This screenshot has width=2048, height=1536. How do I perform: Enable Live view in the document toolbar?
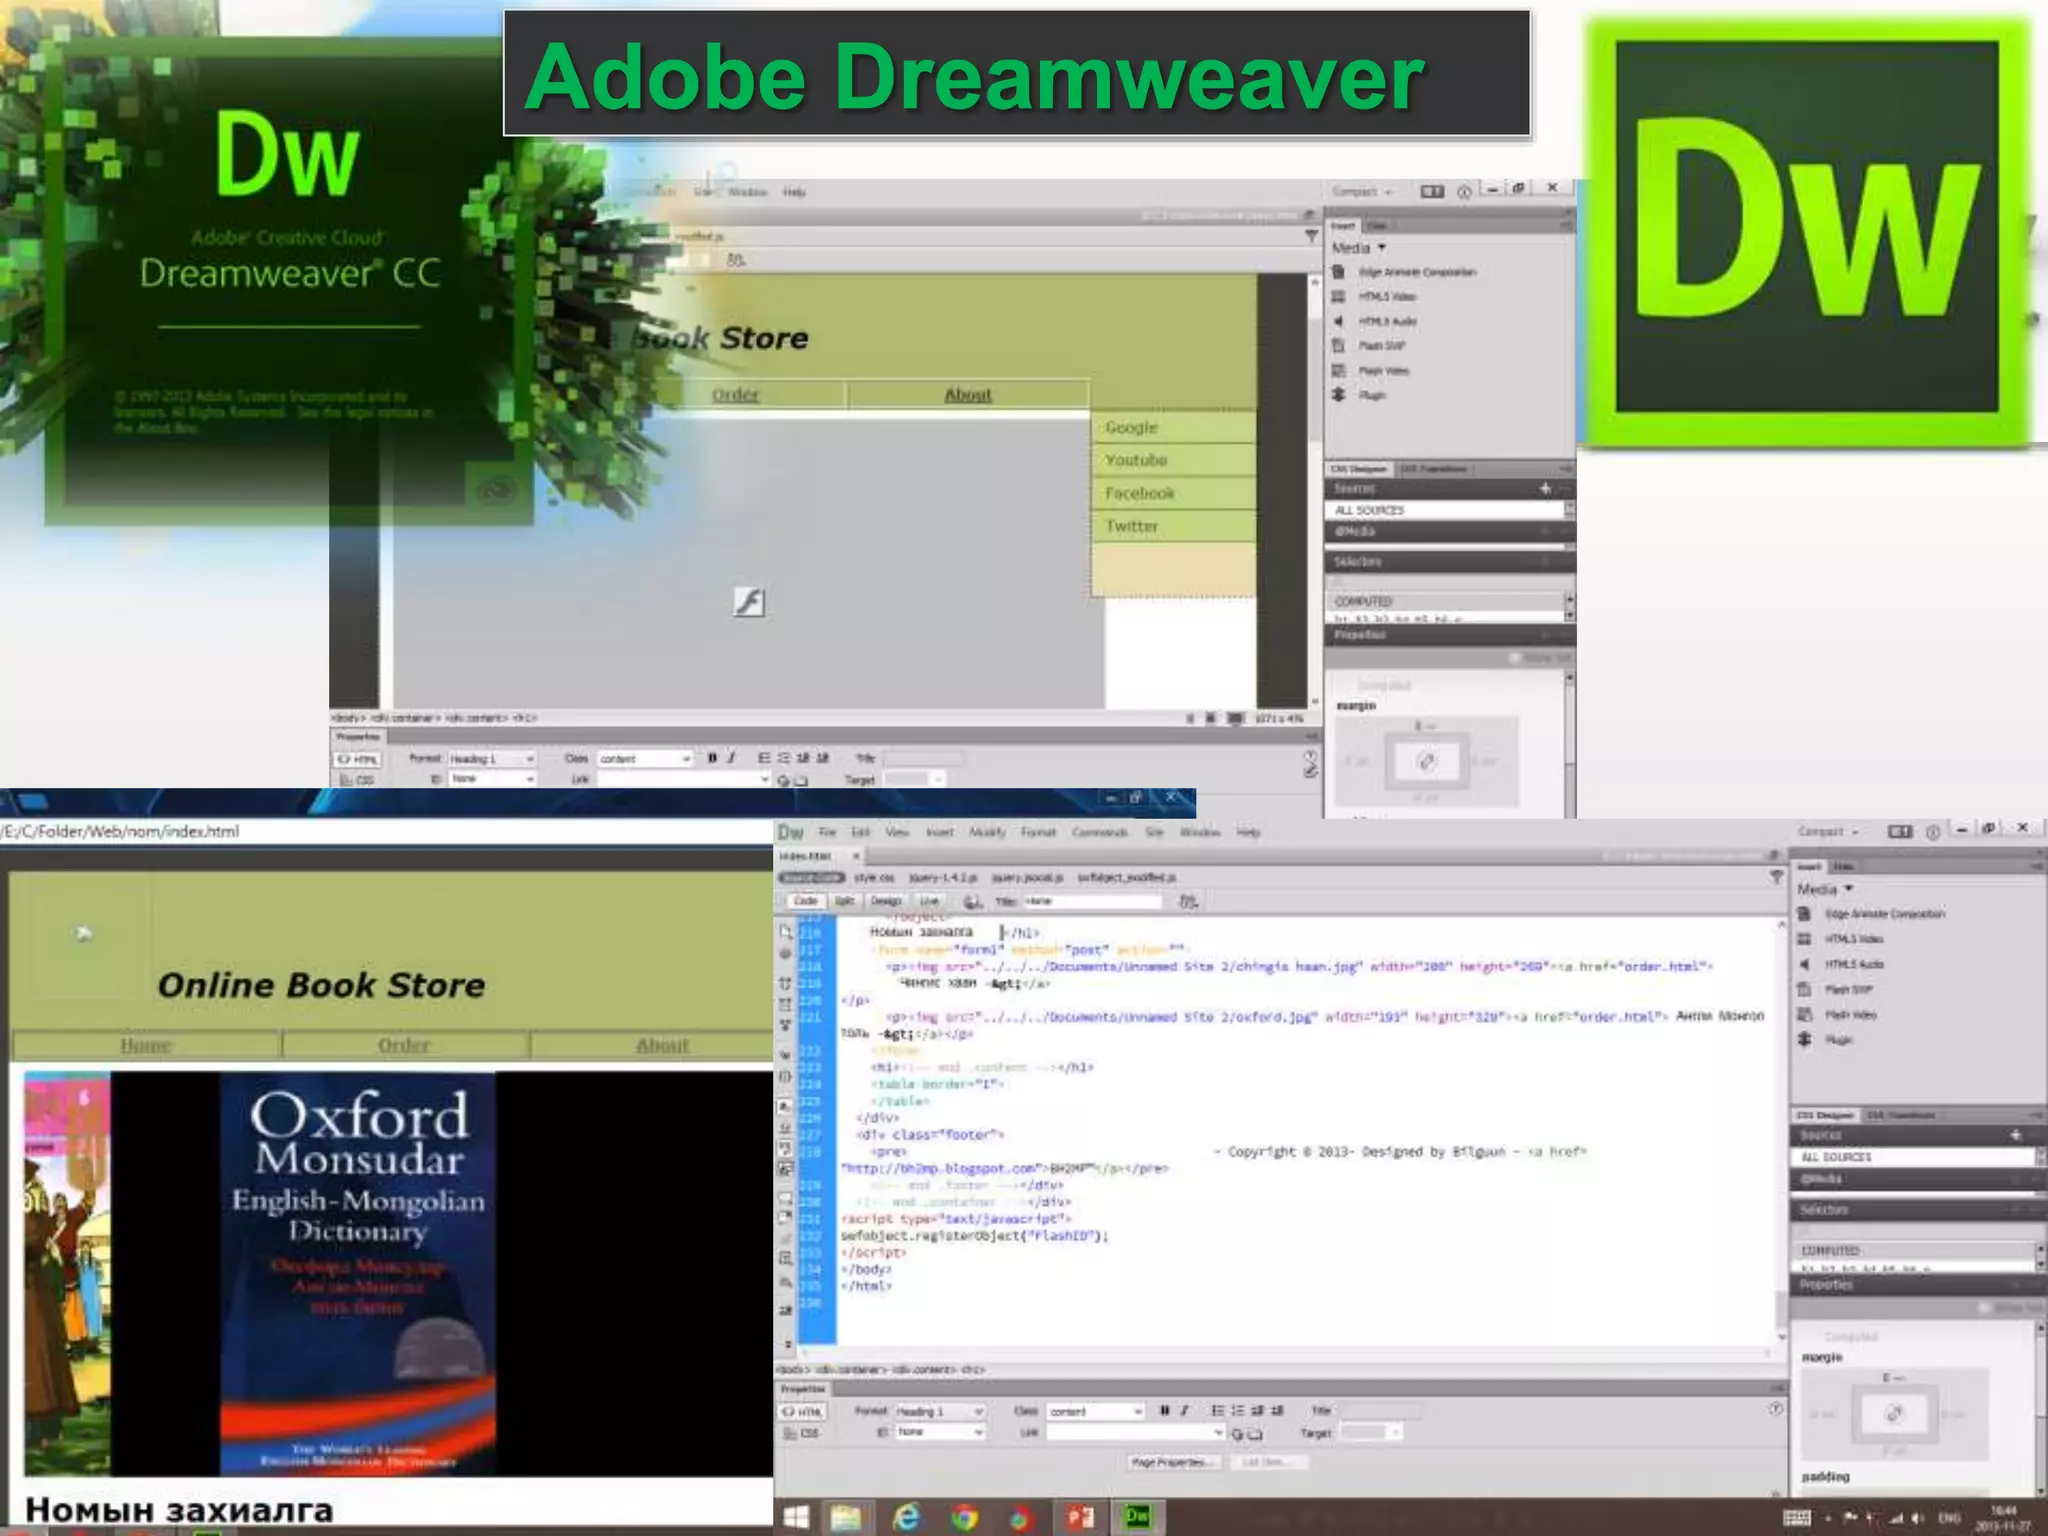click(929, 901)
